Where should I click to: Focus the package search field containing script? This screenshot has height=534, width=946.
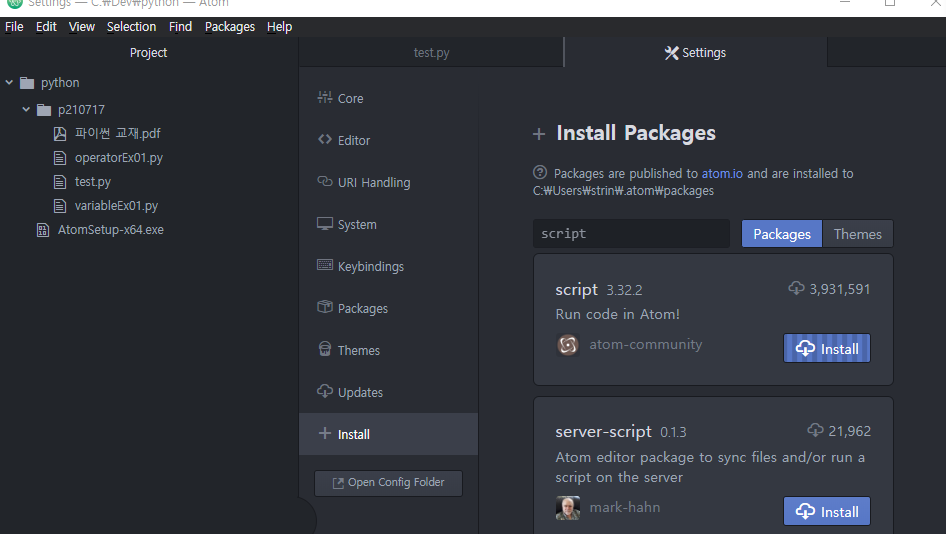(x=631, y=234)
